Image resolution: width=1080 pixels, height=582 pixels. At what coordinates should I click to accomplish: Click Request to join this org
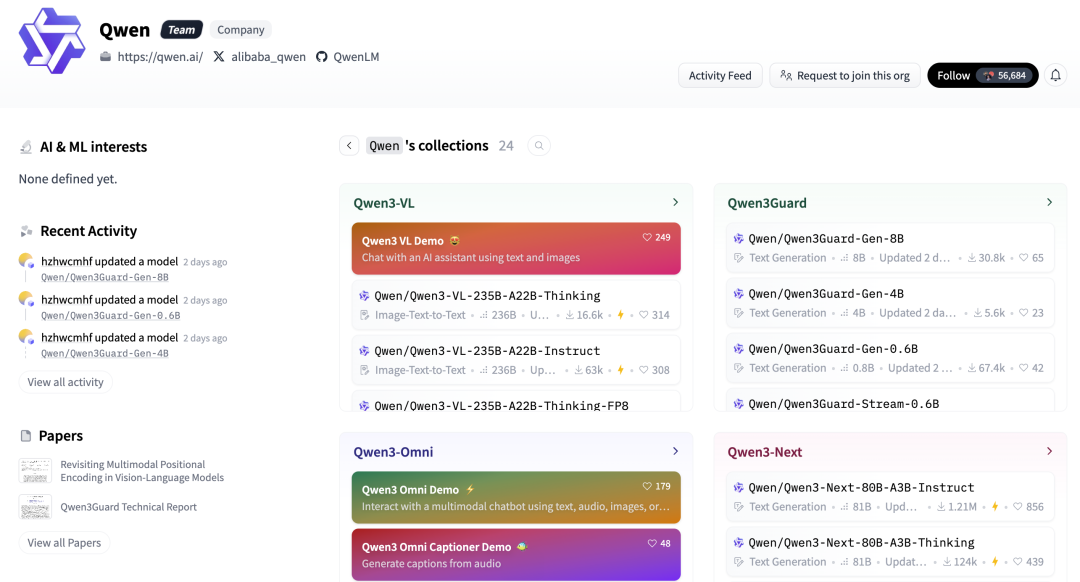(x=844, y=75)
